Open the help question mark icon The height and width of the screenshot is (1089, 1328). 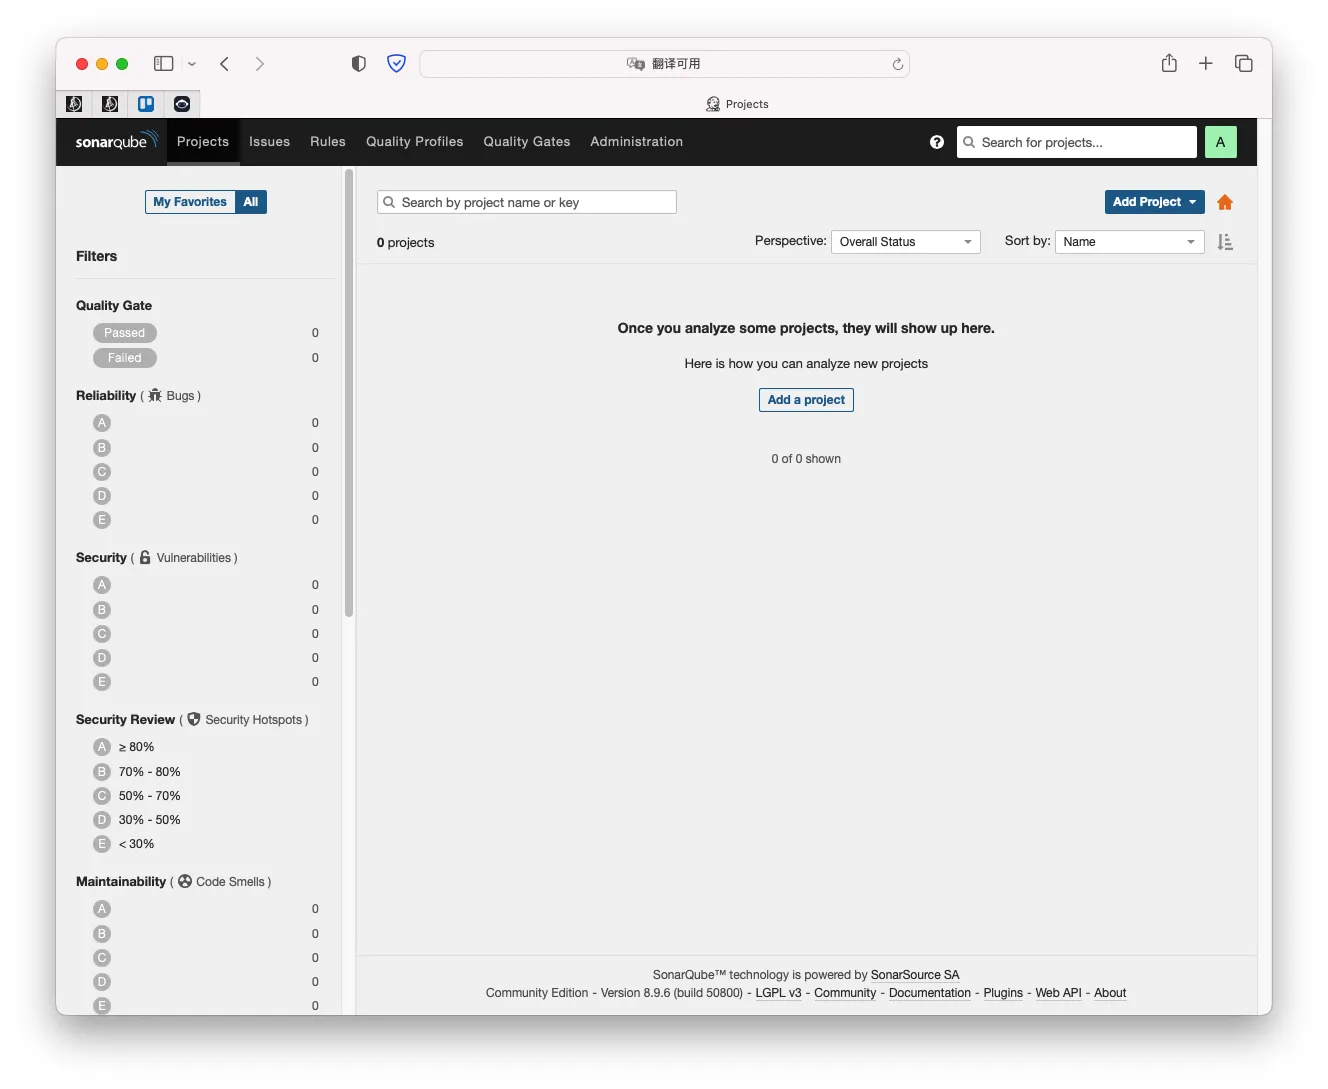click(x=937, y=142)
